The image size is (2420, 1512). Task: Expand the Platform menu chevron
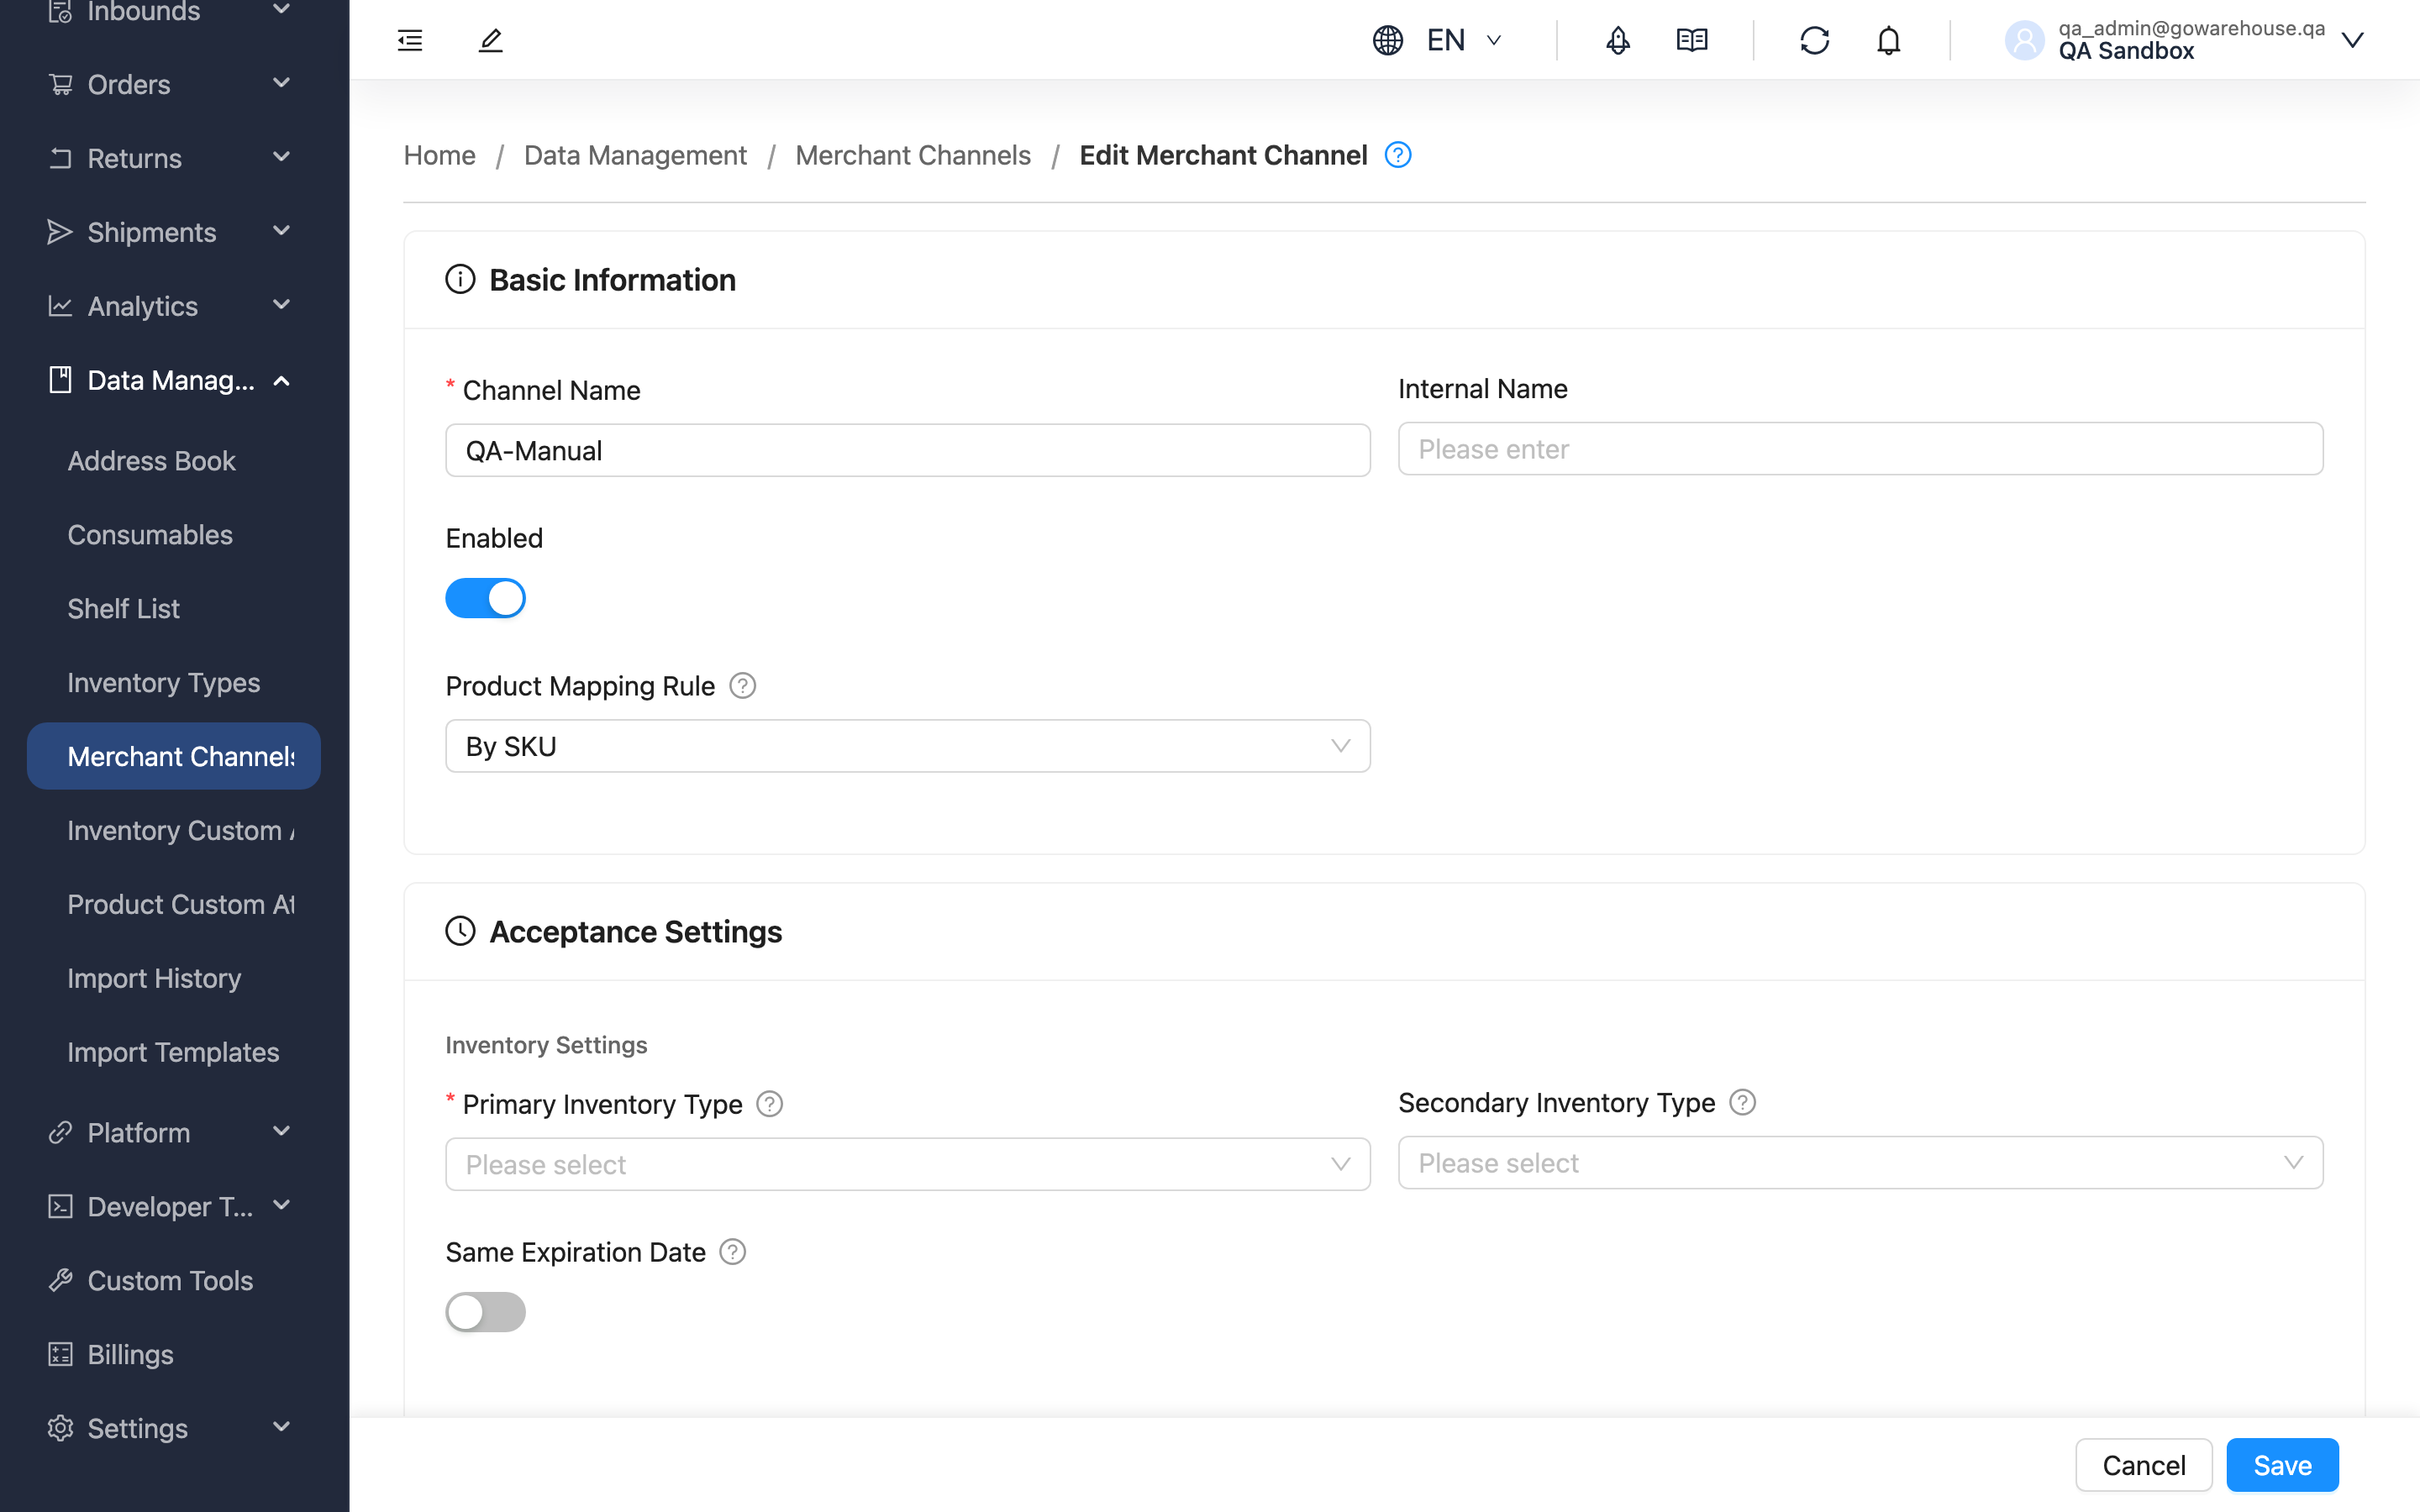[281, 1131]
